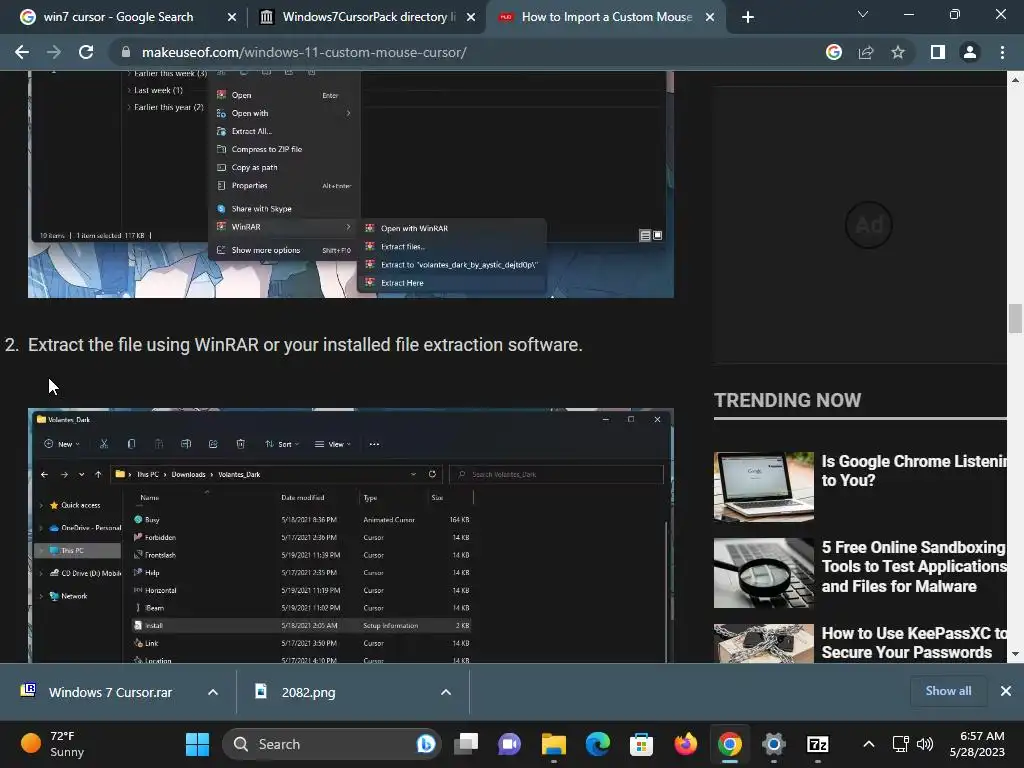Open Bing chat icon in search box
This screenshot has height=768, width=1024.
pos(426,744)
